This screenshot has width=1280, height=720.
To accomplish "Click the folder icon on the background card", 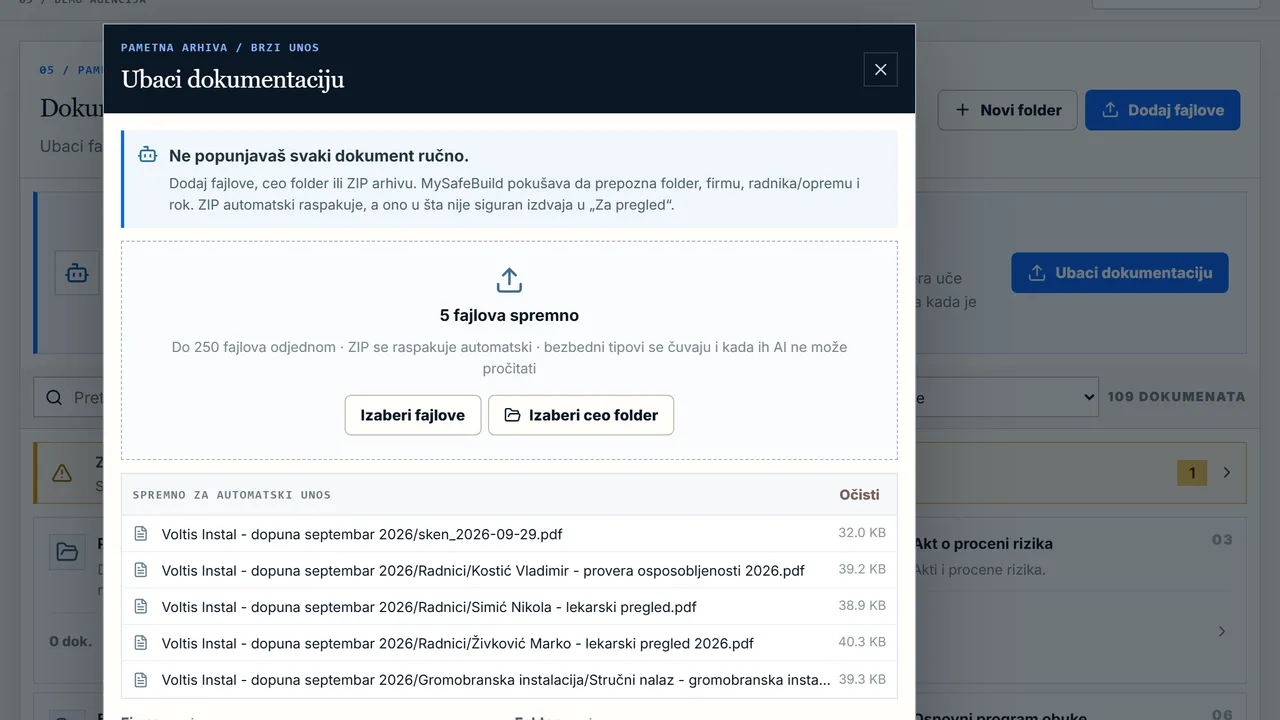I will (x=67, y=552).
